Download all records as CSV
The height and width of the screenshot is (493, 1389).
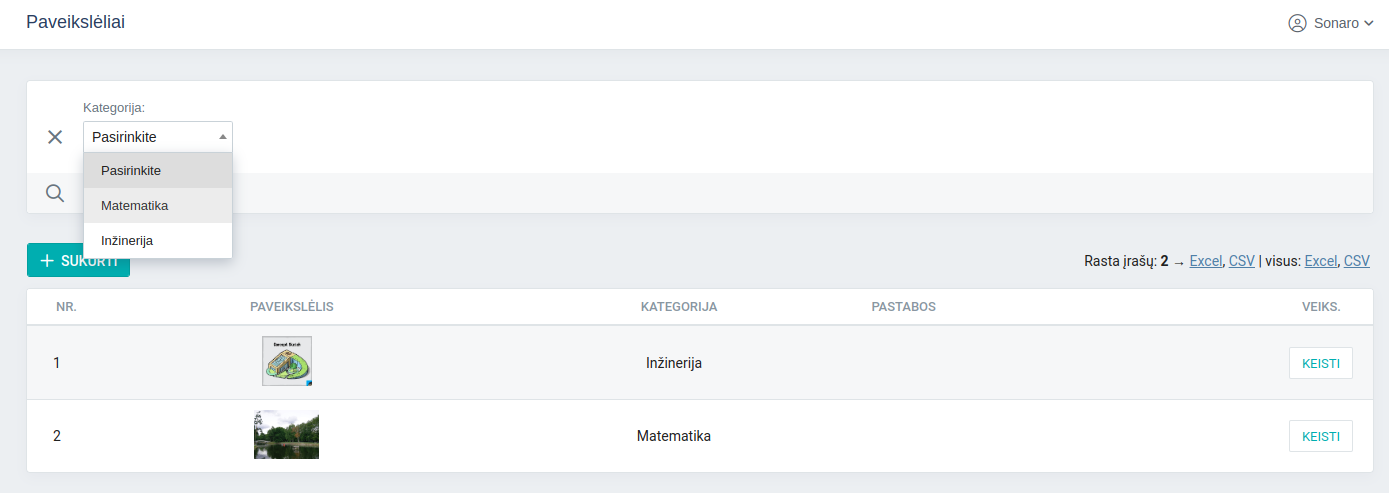1357,261
